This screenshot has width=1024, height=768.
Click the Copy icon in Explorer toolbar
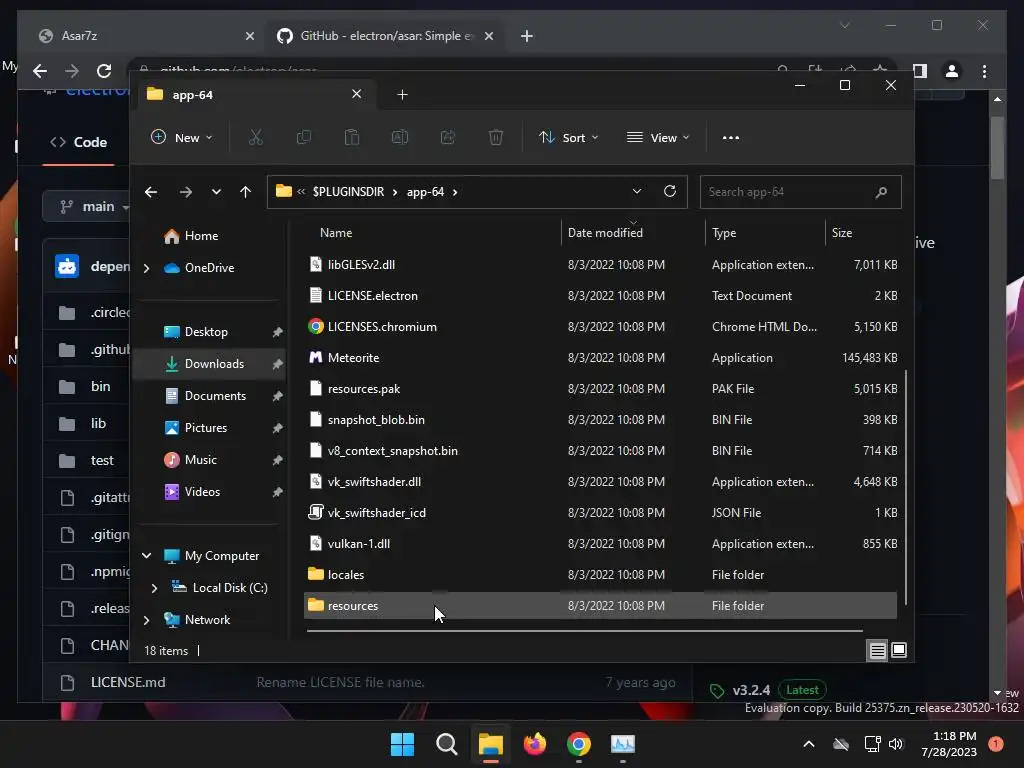(x=304, y=138)
